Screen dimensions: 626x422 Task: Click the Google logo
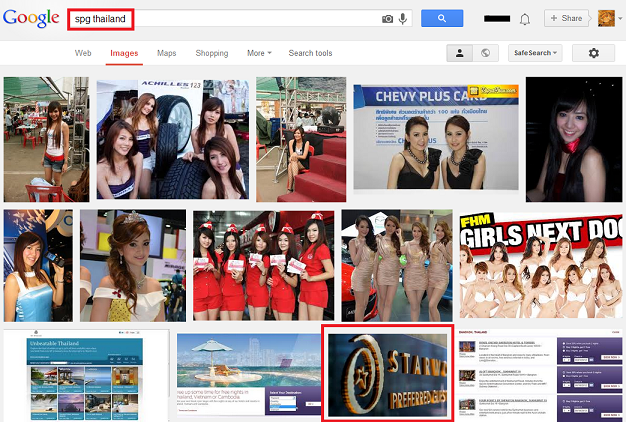click(x=31, y=18)
